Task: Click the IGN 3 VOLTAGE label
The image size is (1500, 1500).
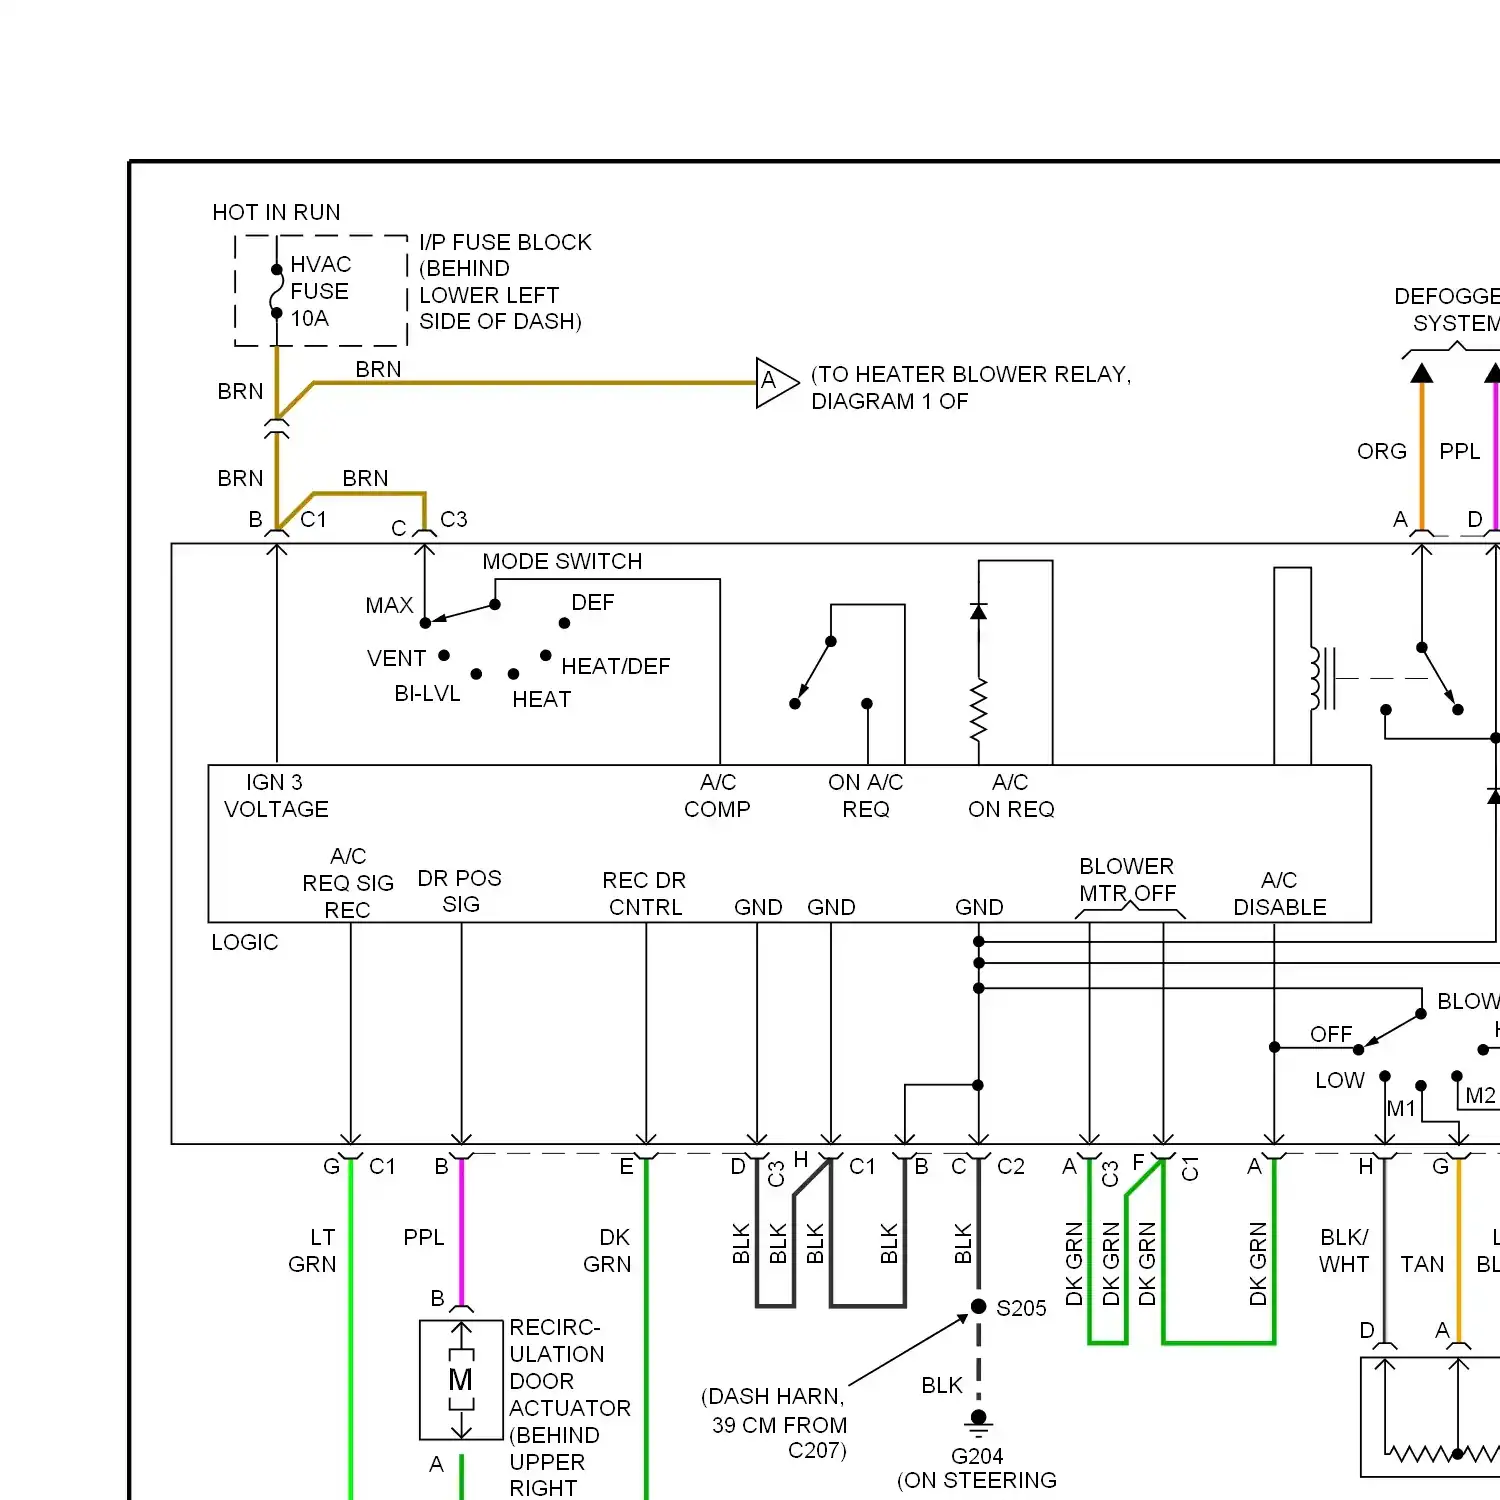Action: tap(276, 796)
